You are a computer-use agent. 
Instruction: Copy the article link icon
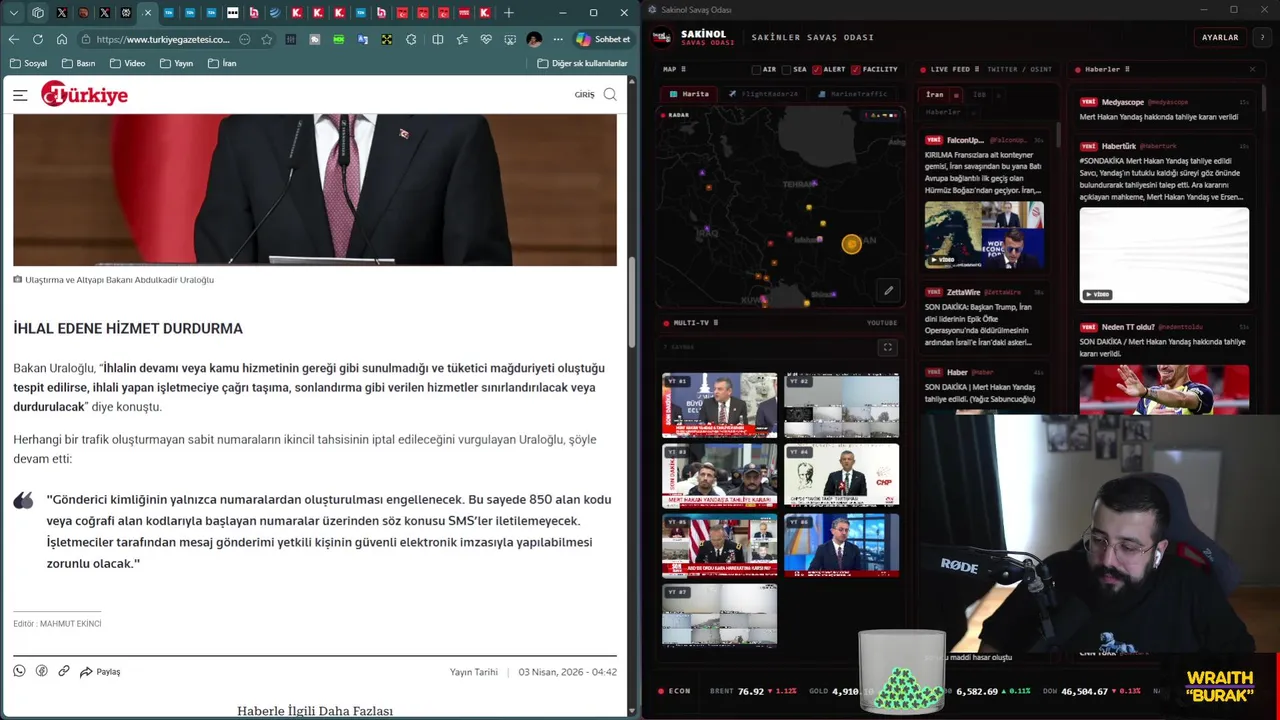tap(64, 671)
